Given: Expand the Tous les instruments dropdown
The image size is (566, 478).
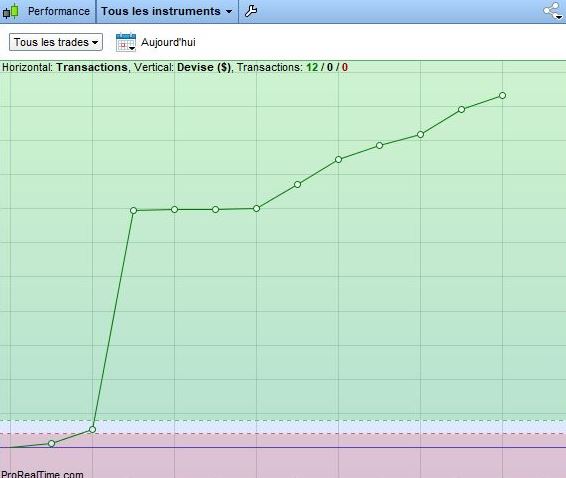Looking at the screenshot, I should tap(166, 11).
